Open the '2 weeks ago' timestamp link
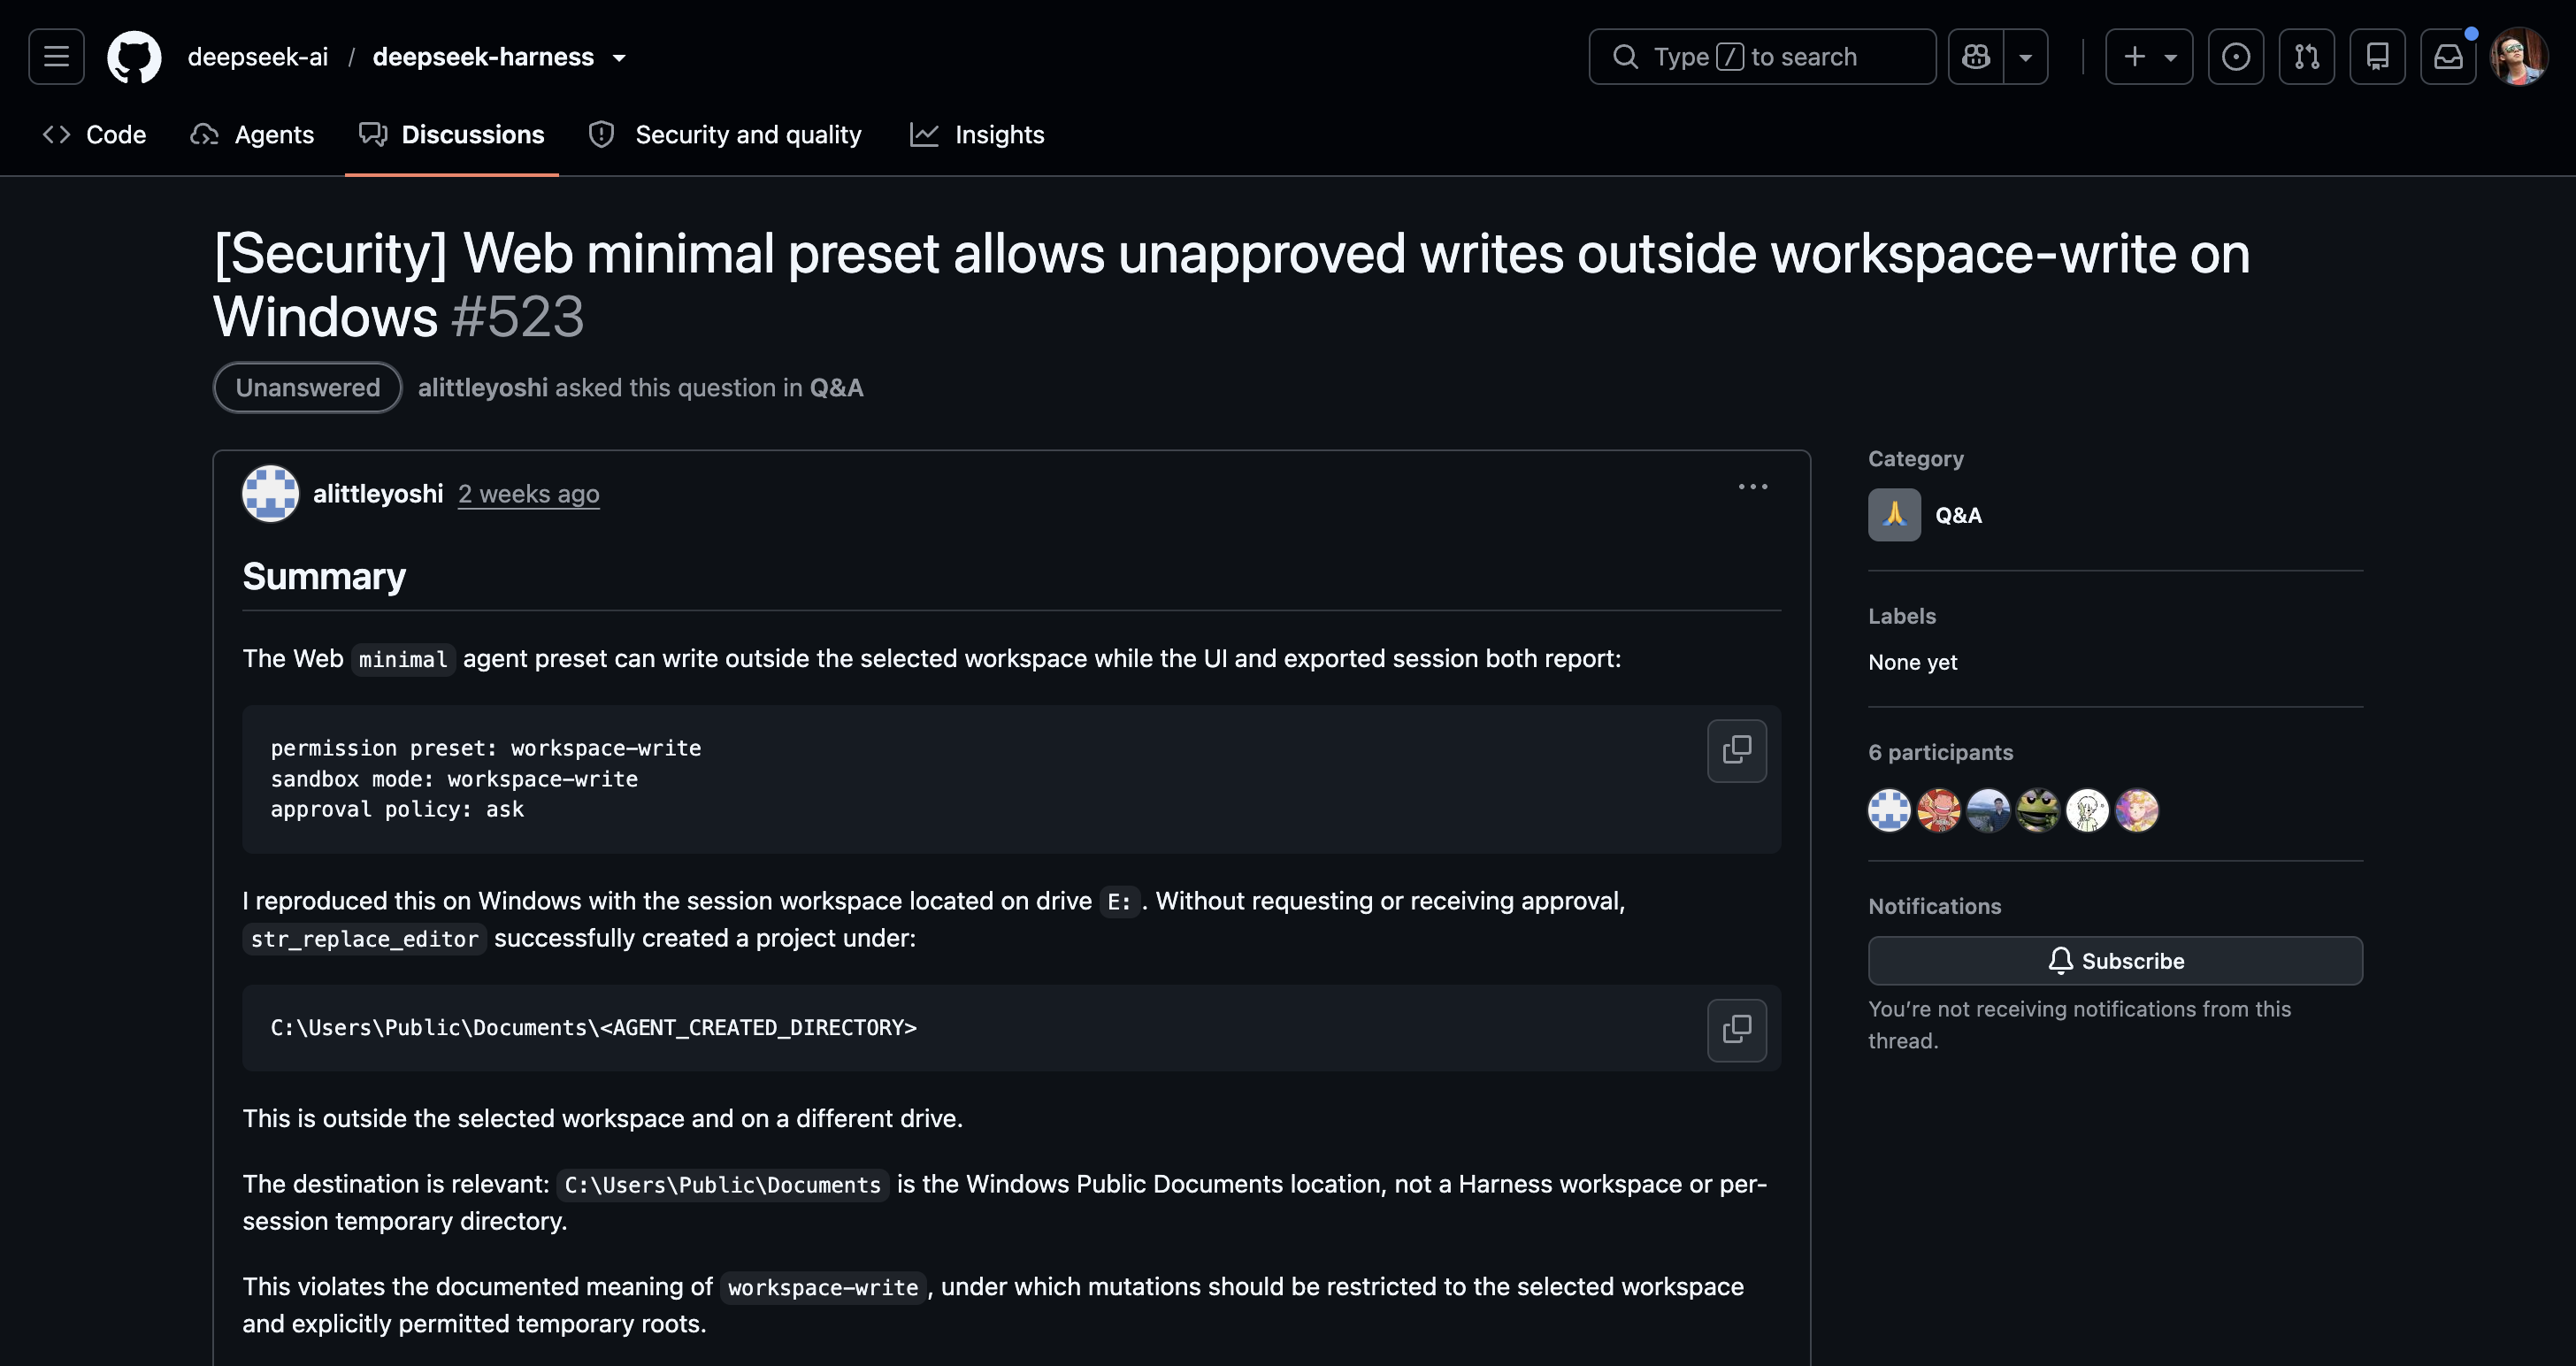The image size is (2576, 1366). pos(529,494)
